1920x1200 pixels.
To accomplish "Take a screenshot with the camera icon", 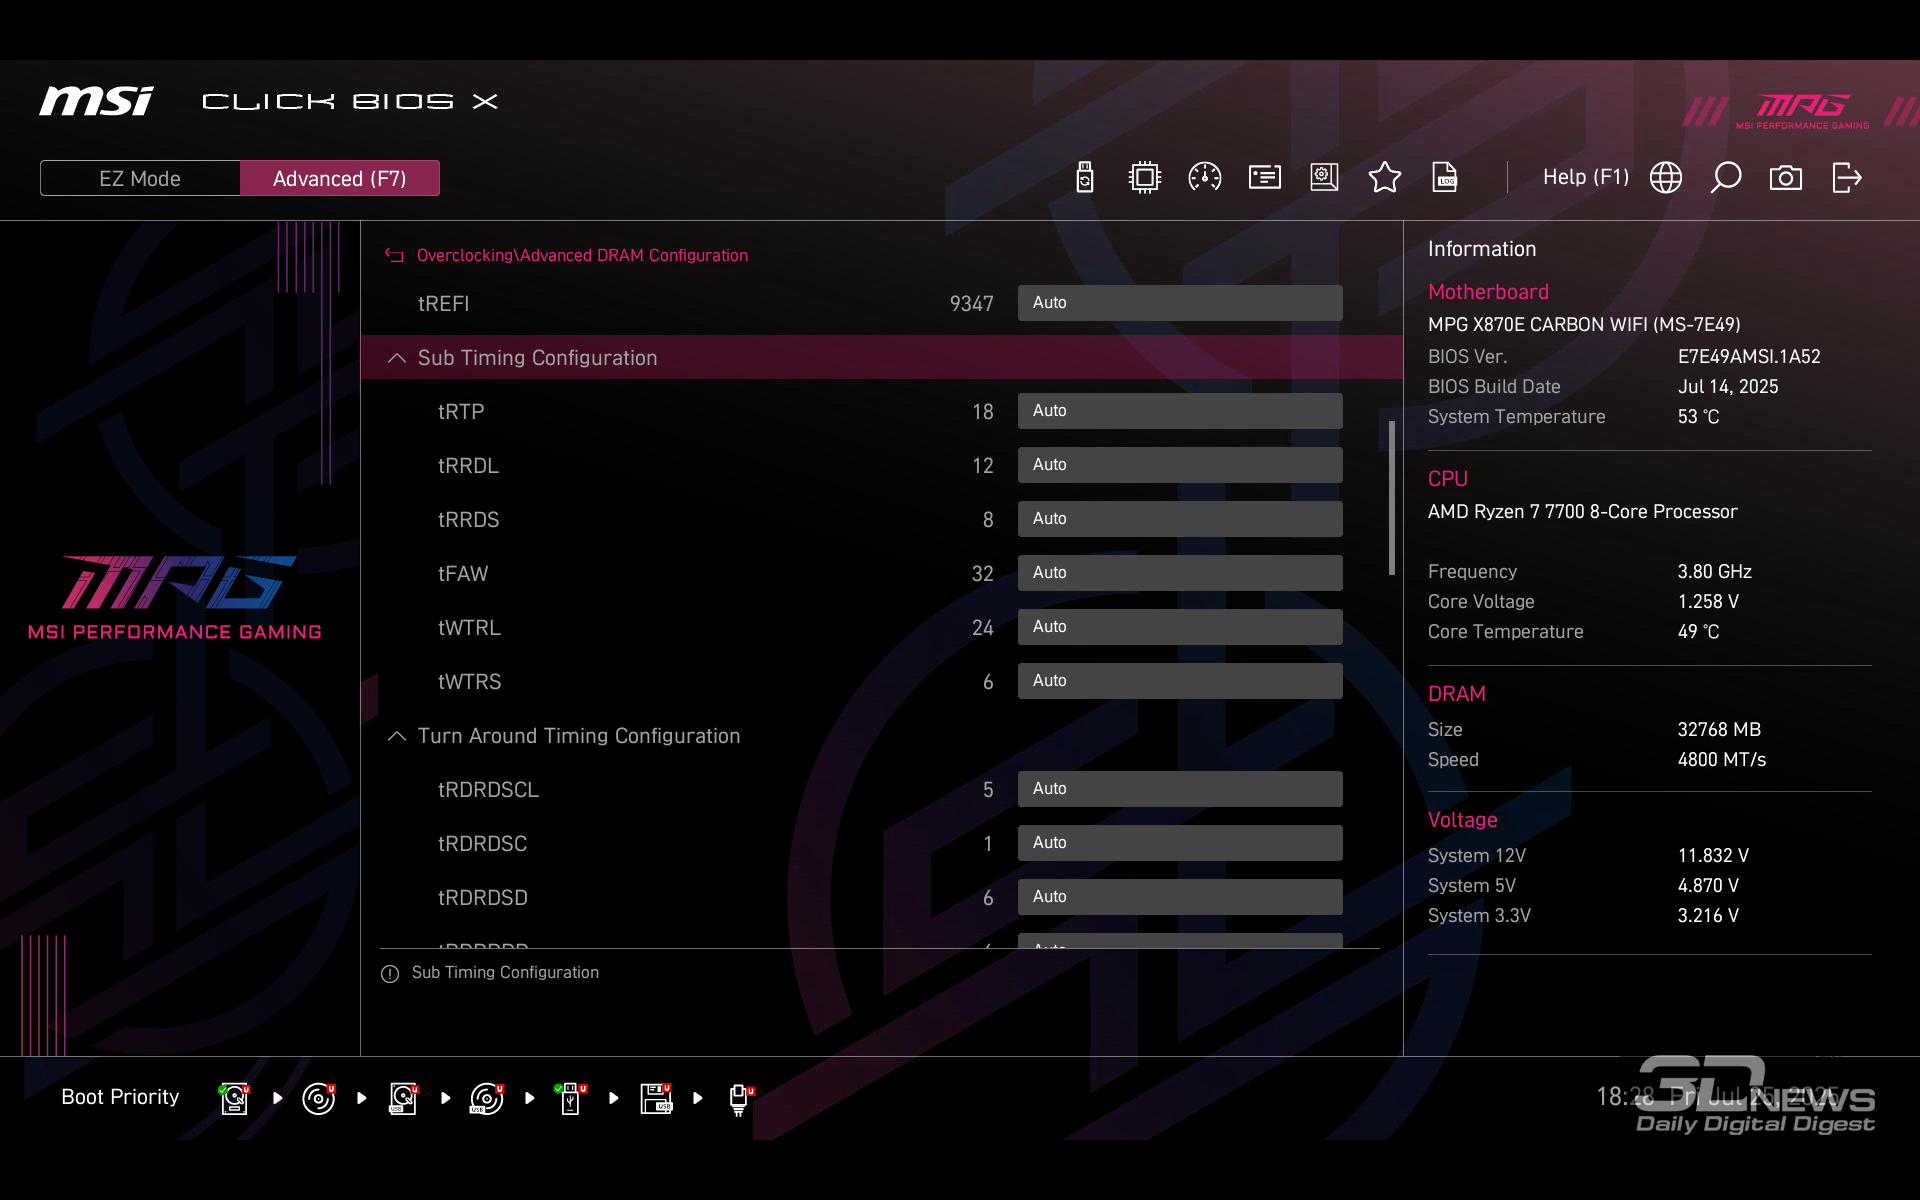I will pos(1785,178).
